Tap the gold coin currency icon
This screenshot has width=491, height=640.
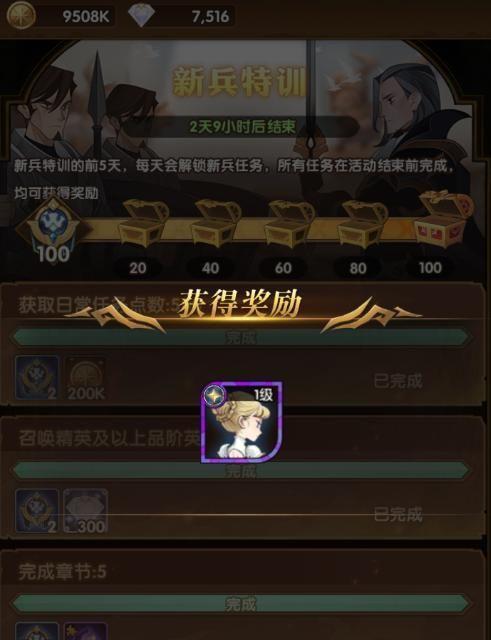pos(20,16)
